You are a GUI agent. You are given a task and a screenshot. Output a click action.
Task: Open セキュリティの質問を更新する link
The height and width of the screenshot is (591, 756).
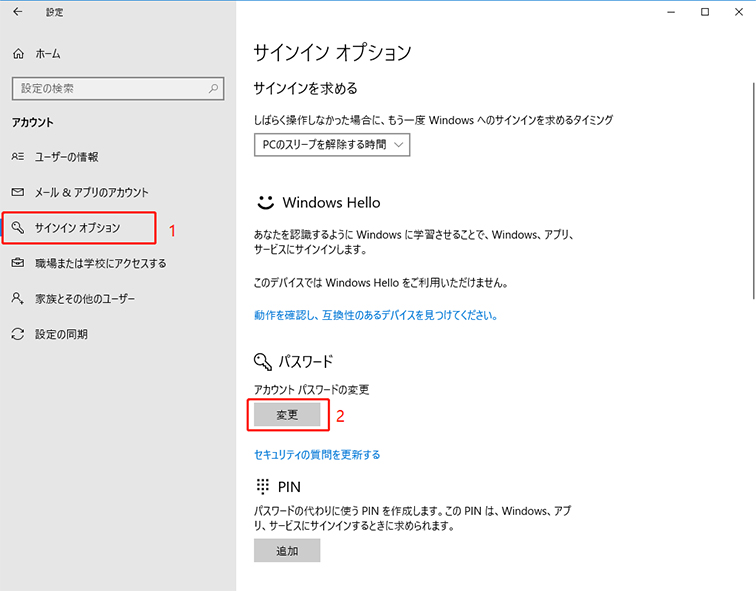(x=317, y=455)
